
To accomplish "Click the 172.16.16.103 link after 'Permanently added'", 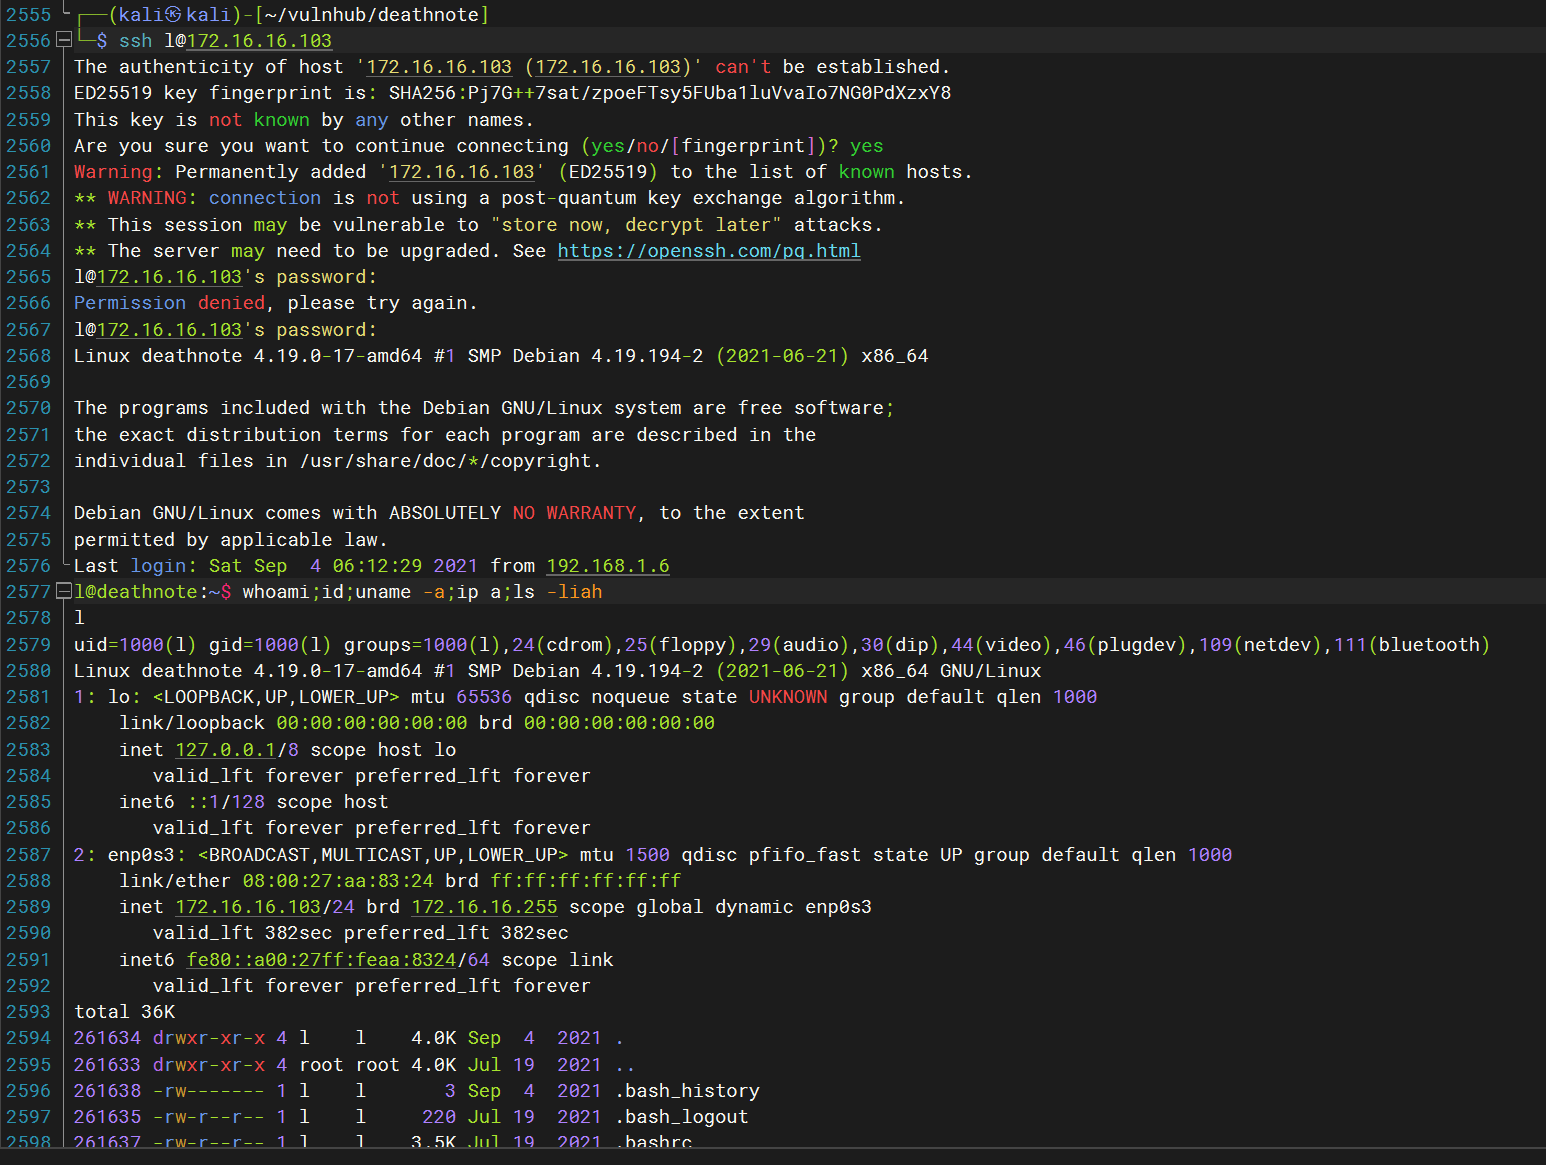I will pos(461,172).
